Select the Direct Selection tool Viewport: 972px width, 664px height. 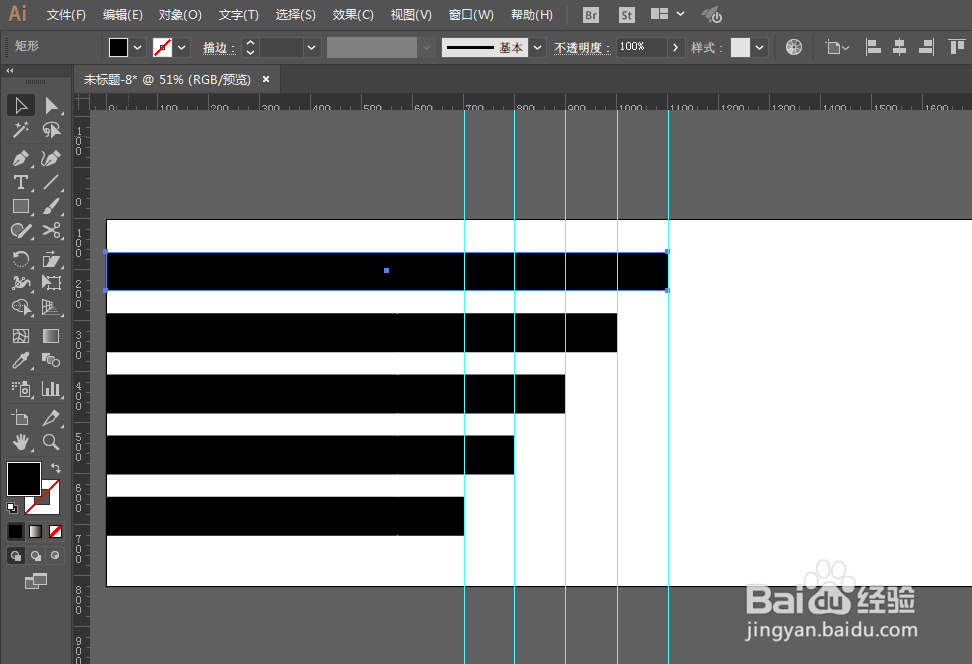click(x=51, y=105)
